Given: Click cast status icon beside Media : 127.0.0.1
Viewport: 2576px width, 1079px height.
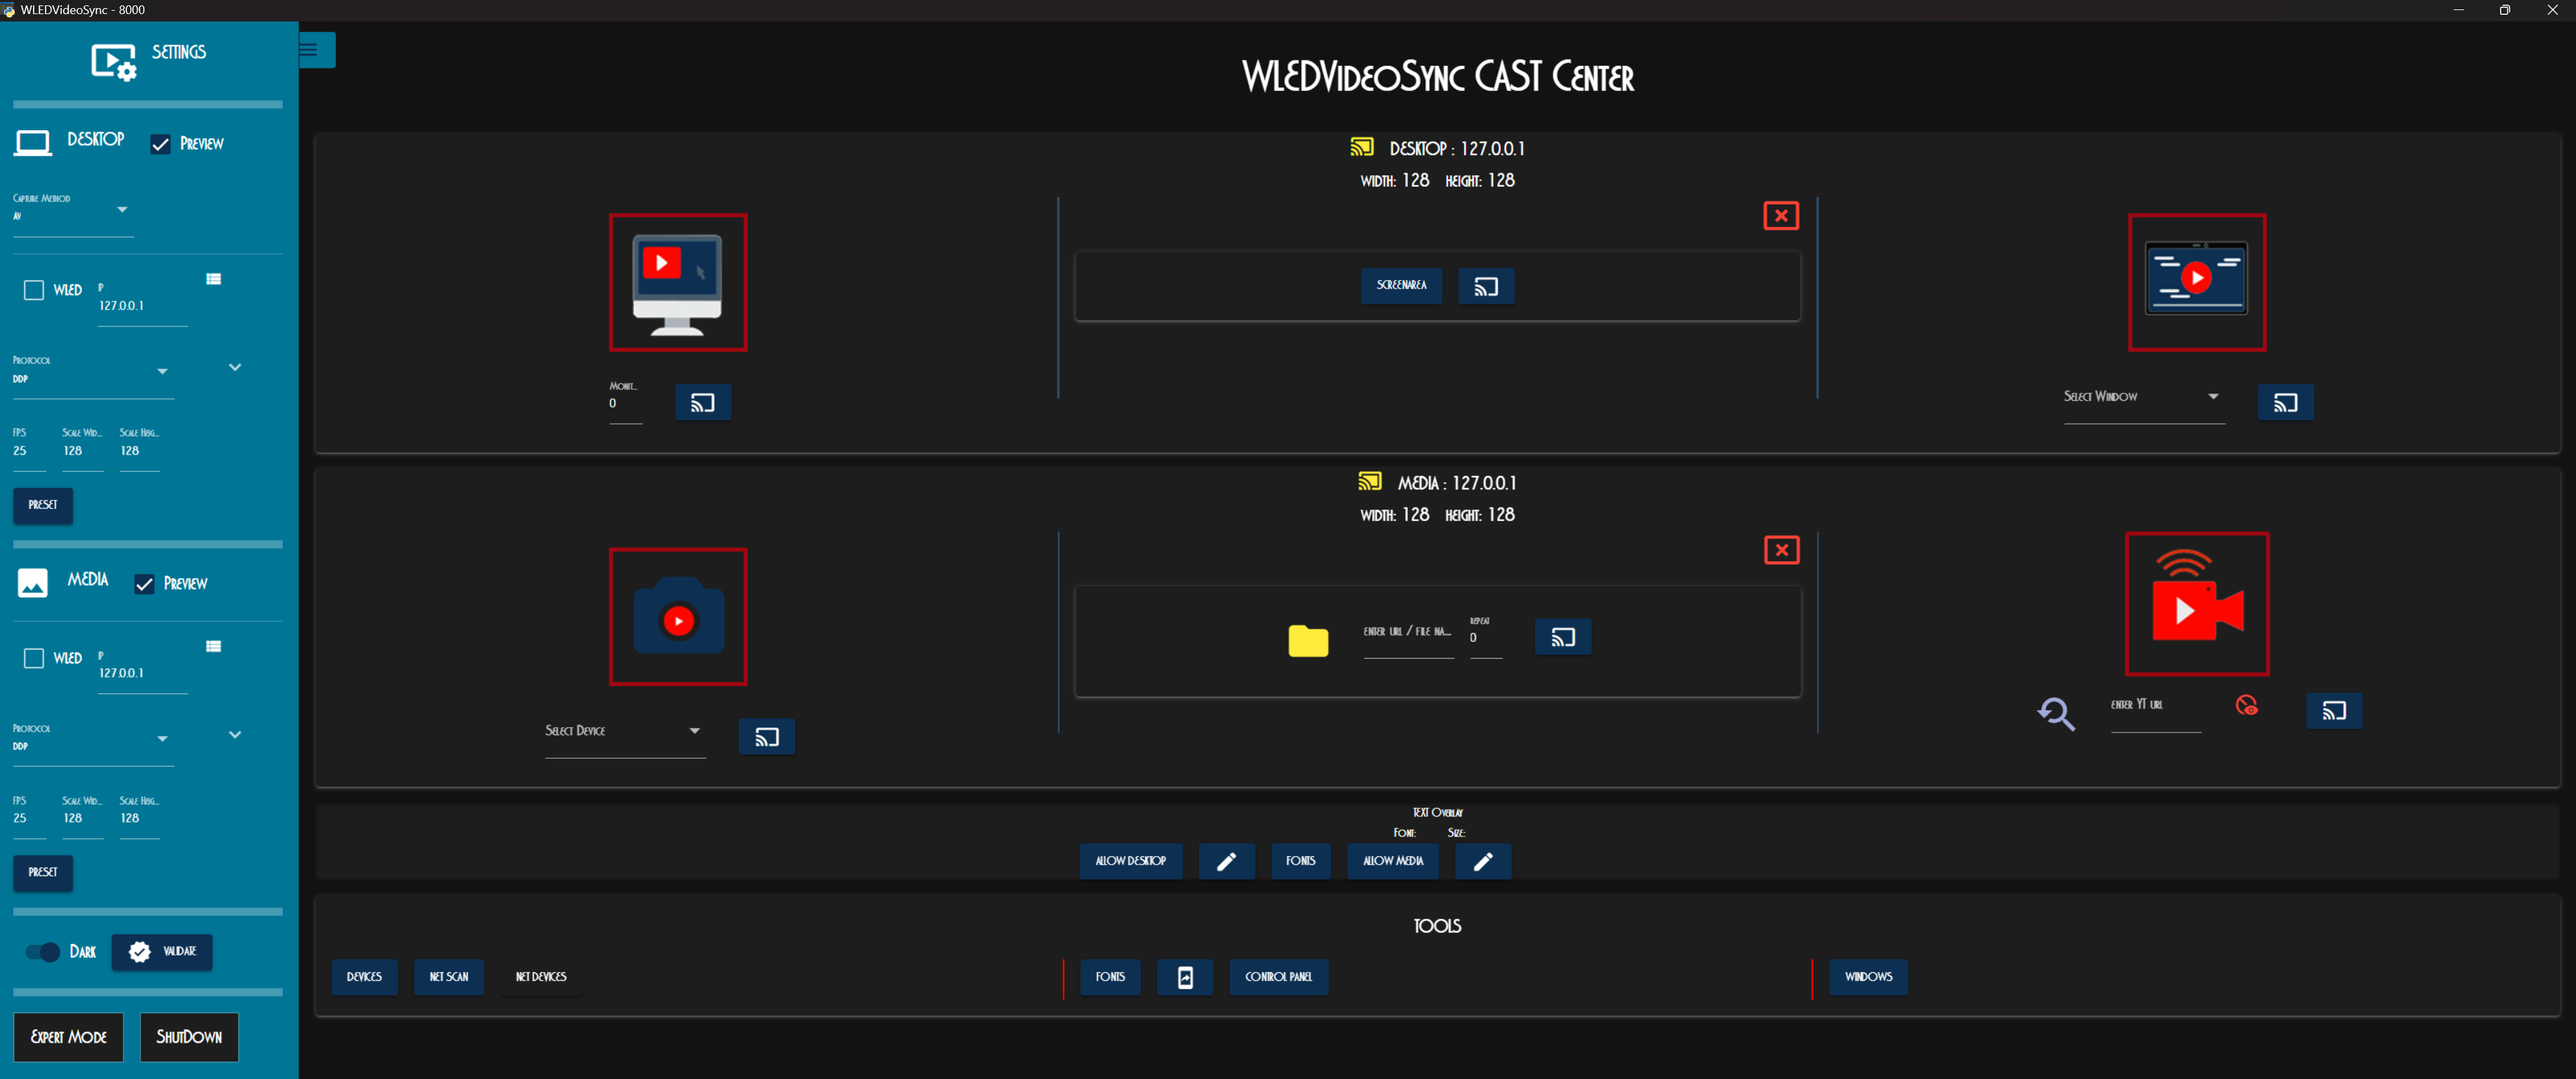Looking at the screenshot, I should (x=1369, y=481).
